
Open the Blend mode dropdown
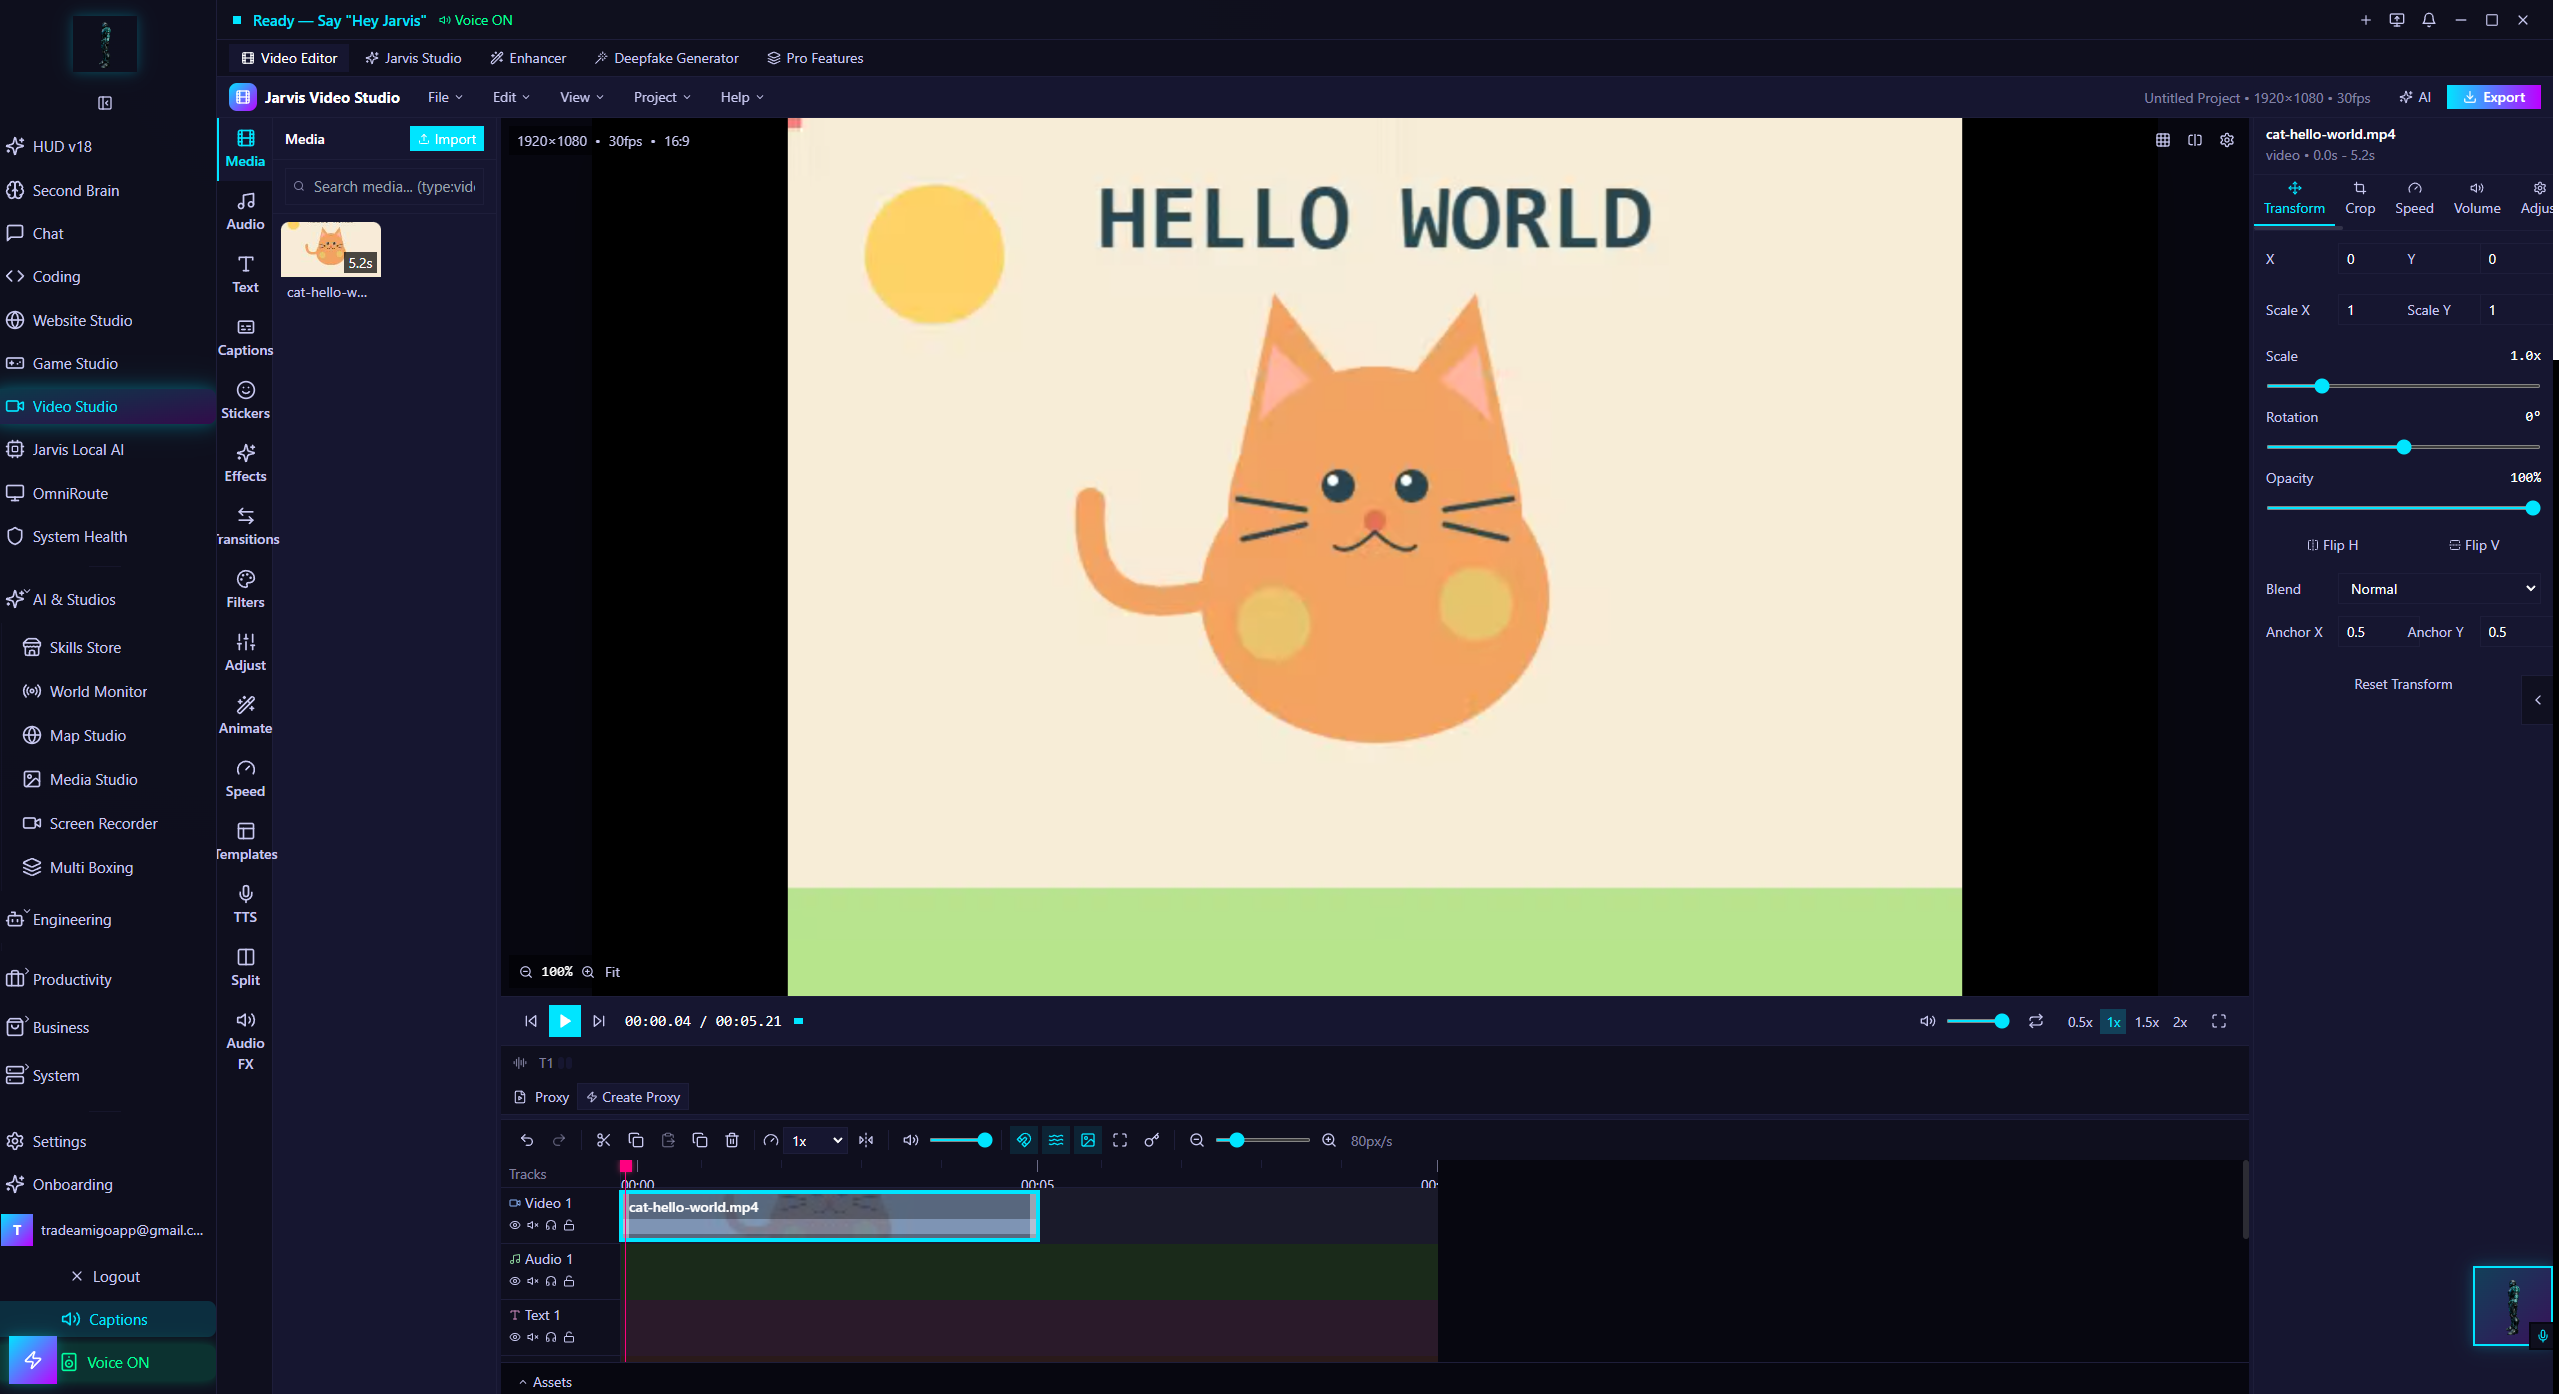2441,589
